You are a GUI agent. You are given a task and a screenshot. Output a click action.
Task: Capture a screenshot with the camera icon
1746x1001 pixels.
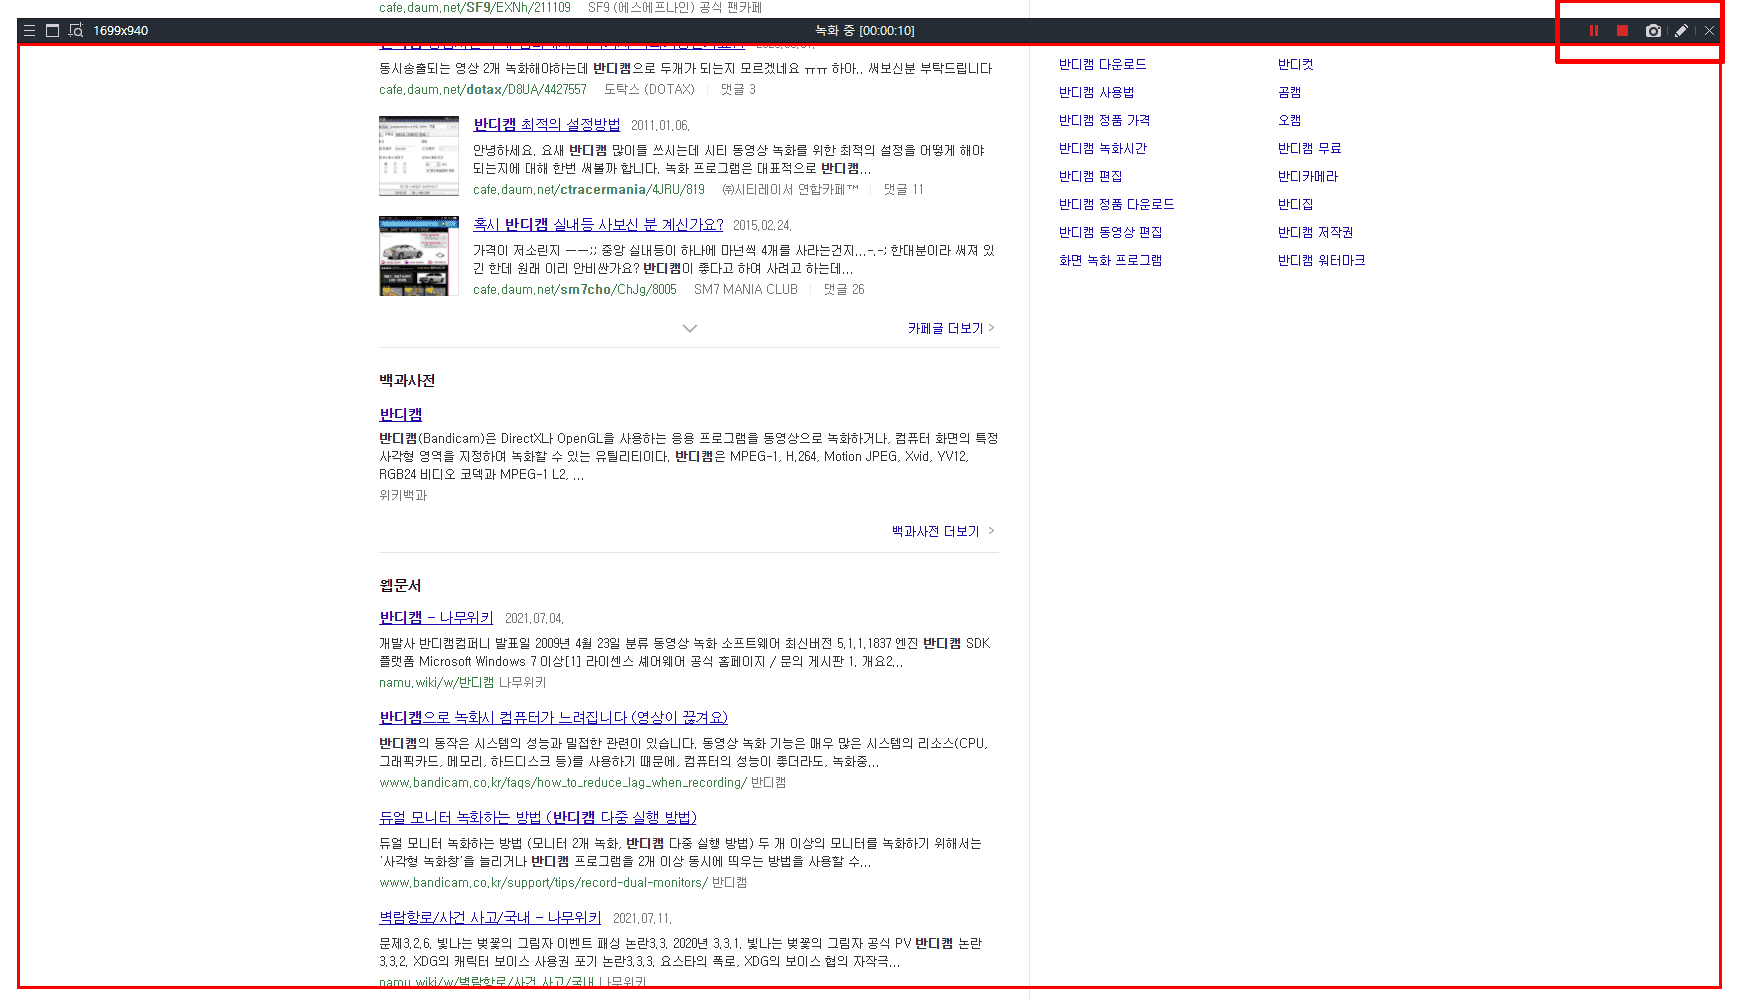pyautogui.click(x=1653, y=31)
